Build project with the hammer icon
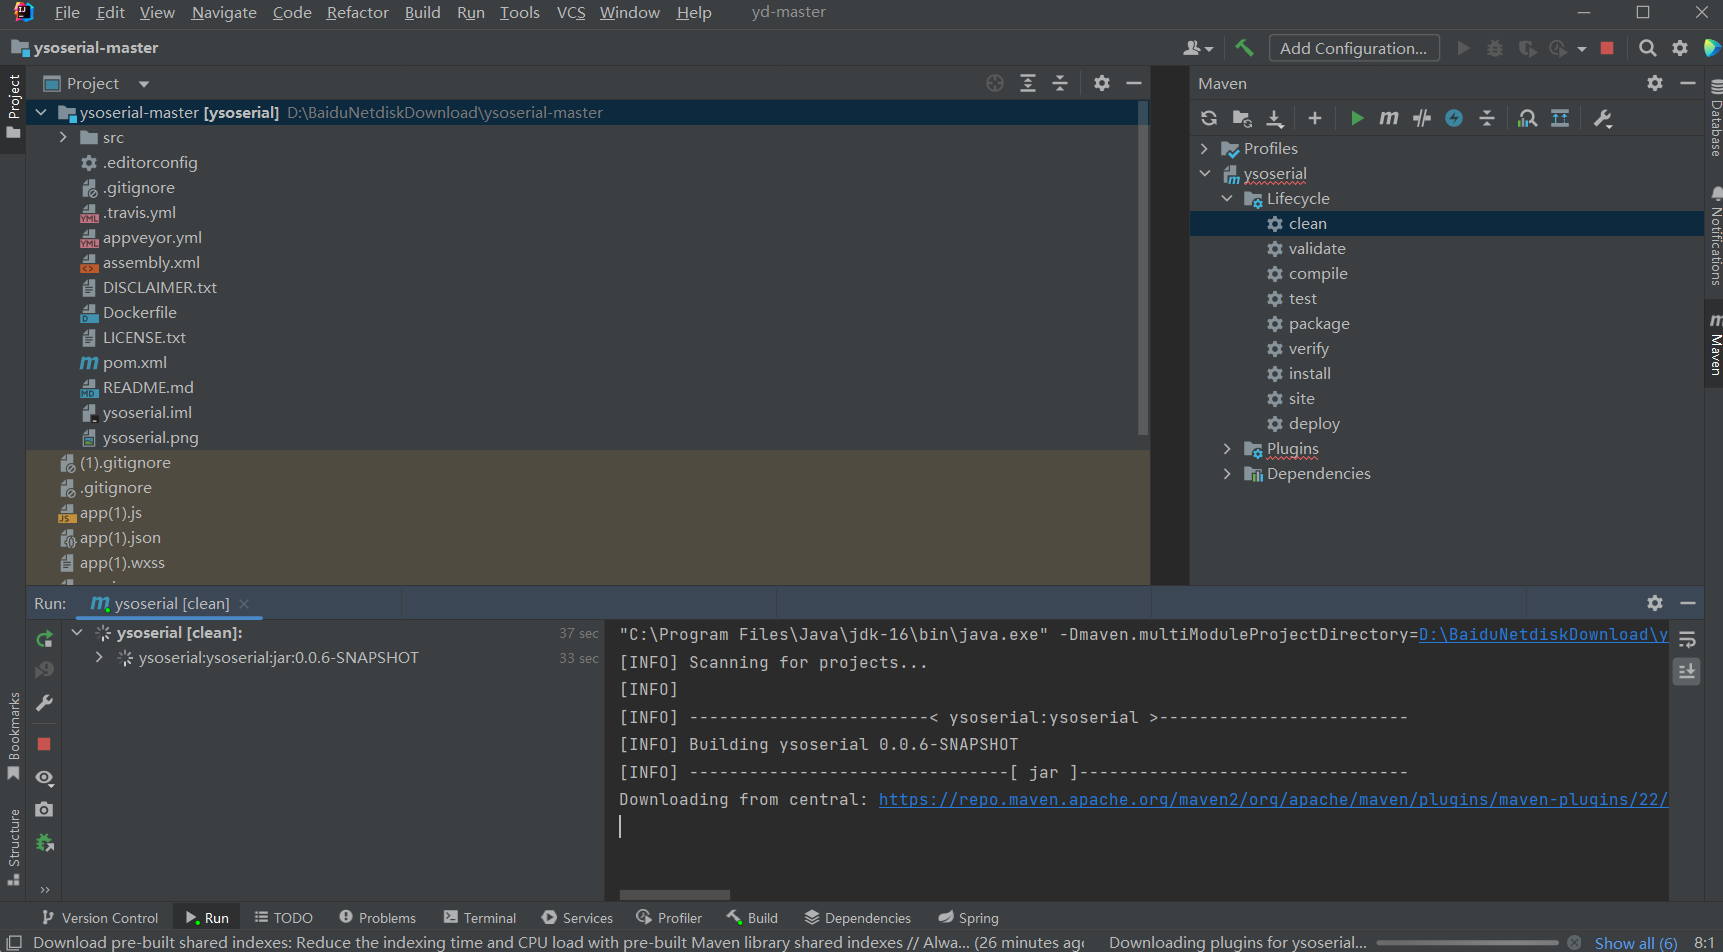 [1244, 47]
